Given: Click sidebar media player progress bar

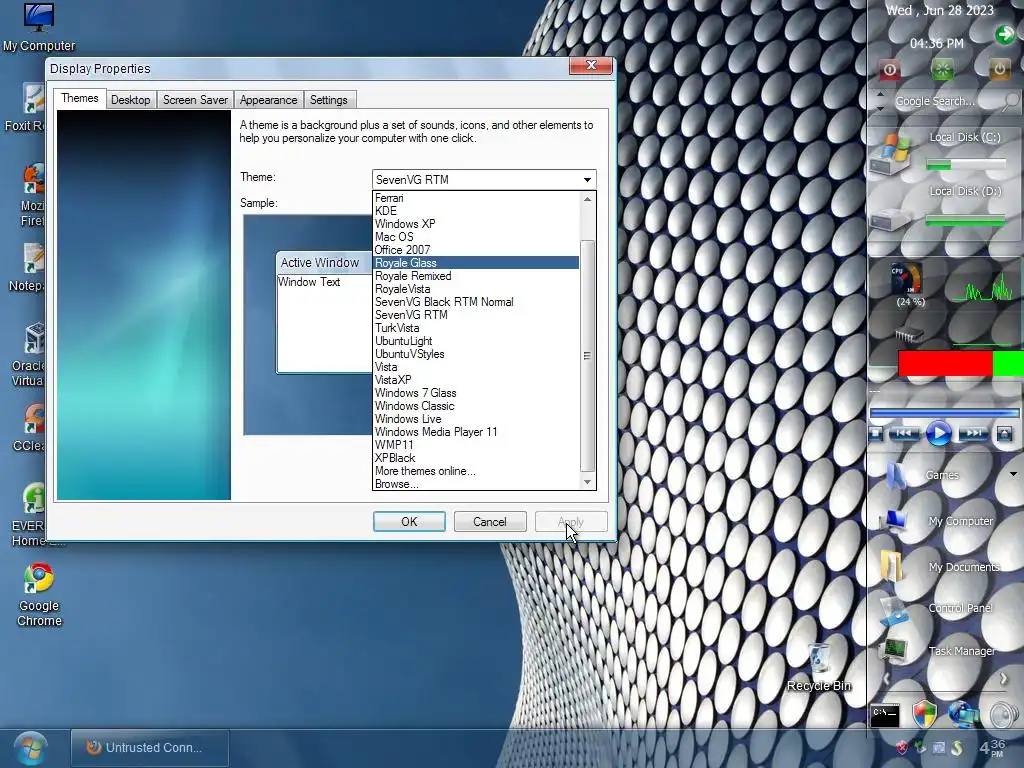Looking at the screenshot, I should 944,412.
